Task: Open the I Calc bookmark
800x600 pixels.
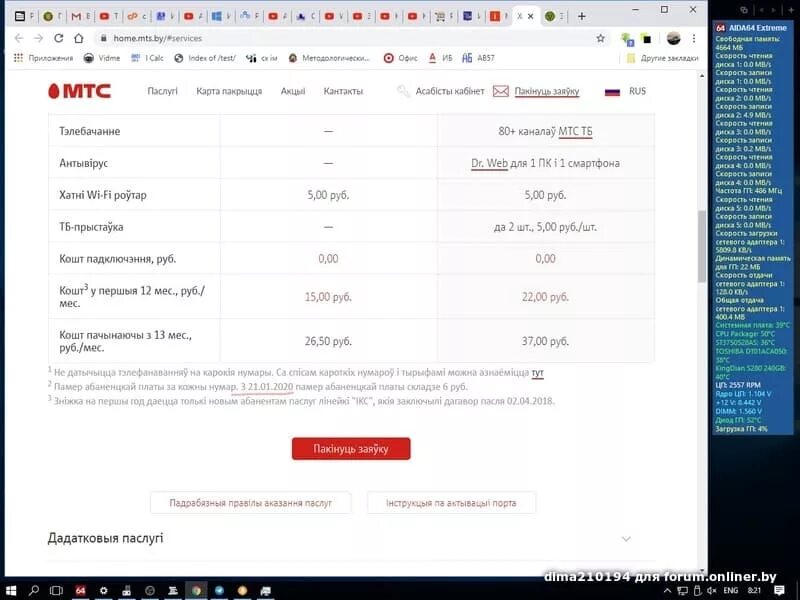Action: click(x=147, y=58)
